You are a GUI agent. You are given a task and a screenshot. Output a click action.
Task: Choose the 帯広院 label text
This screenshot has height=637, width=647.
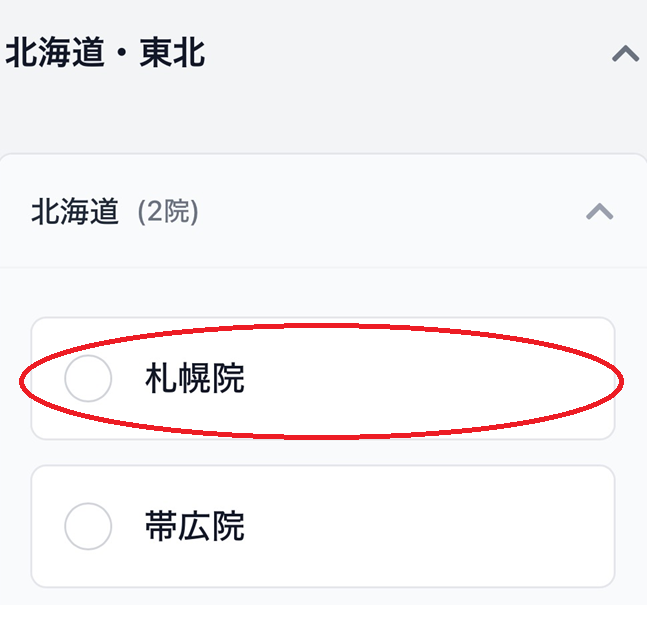[x=195, y=526]
